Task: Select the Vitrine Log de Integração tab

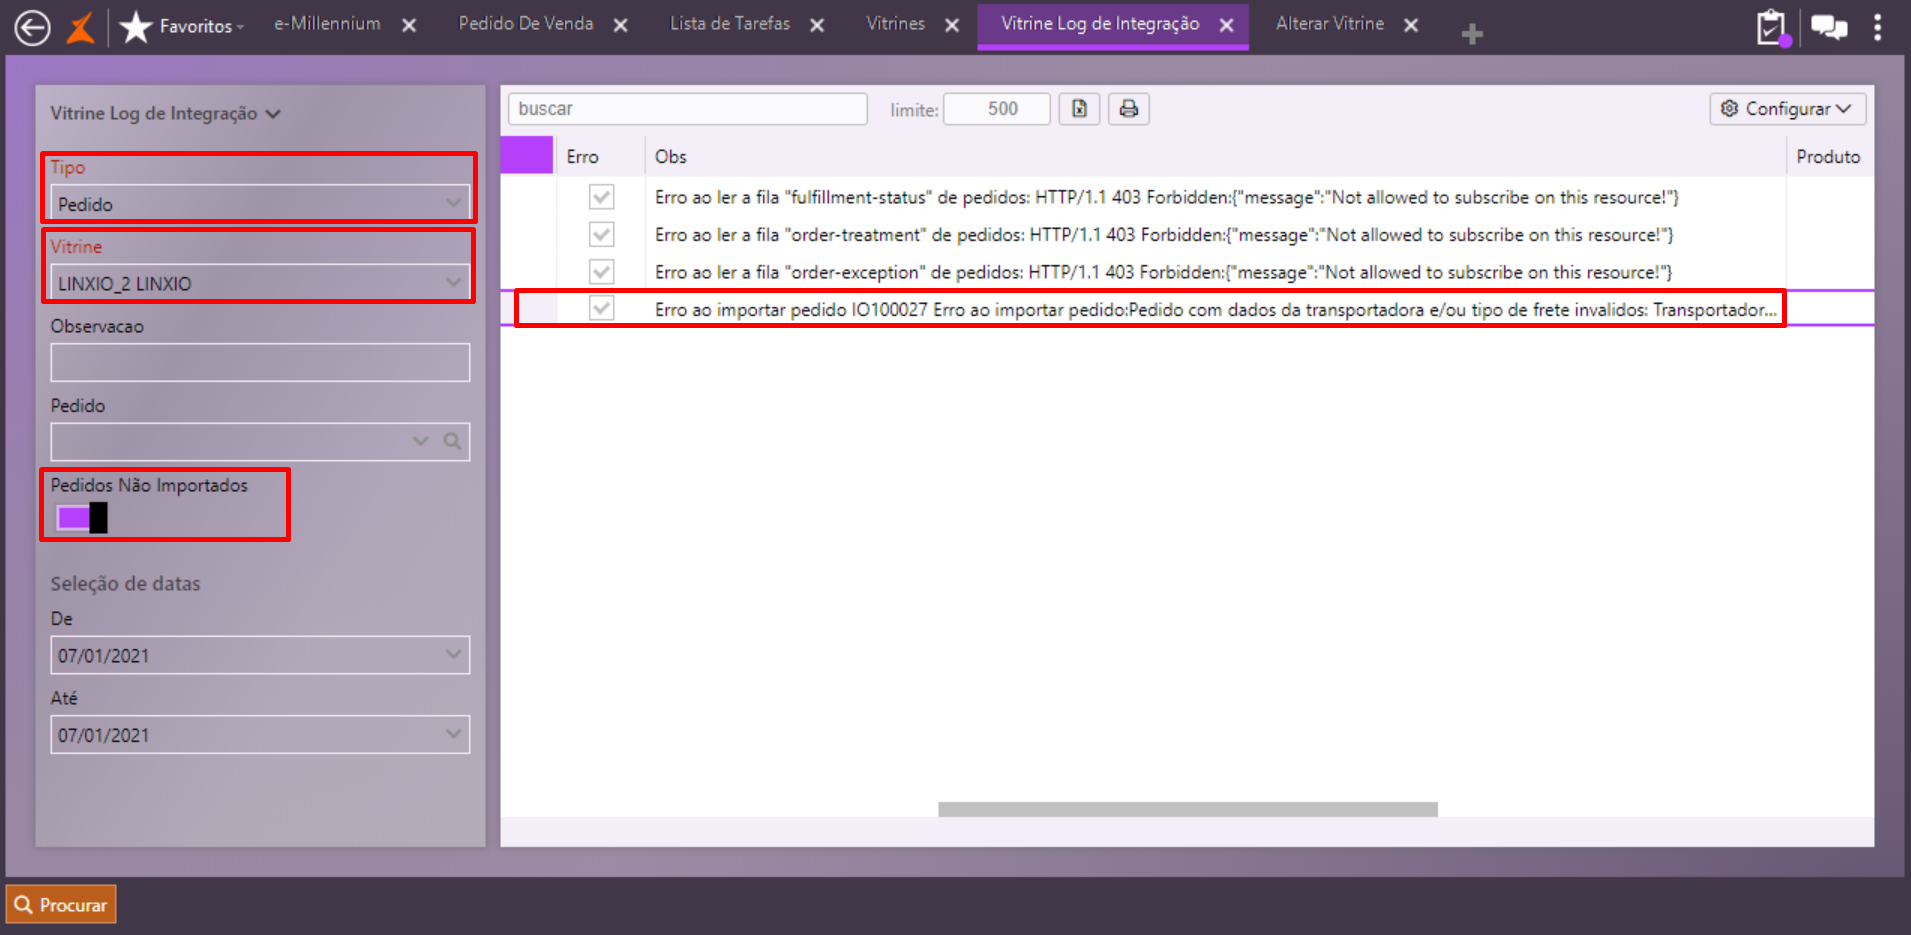Action: [x=1100, y=24]
